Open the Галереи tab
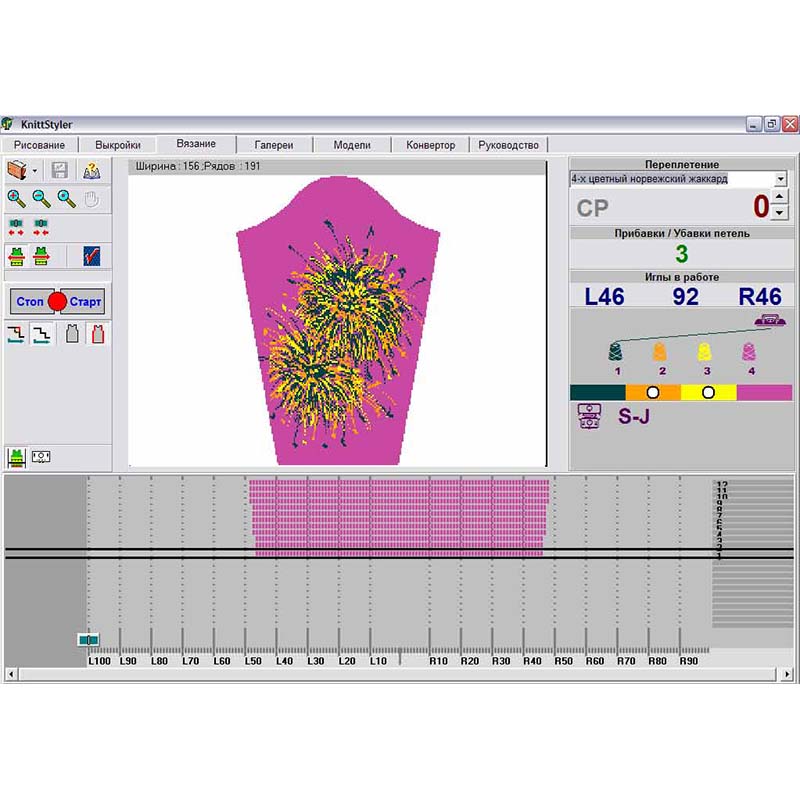This screenshot has height=800, width=800. click(x=274, y=145)
